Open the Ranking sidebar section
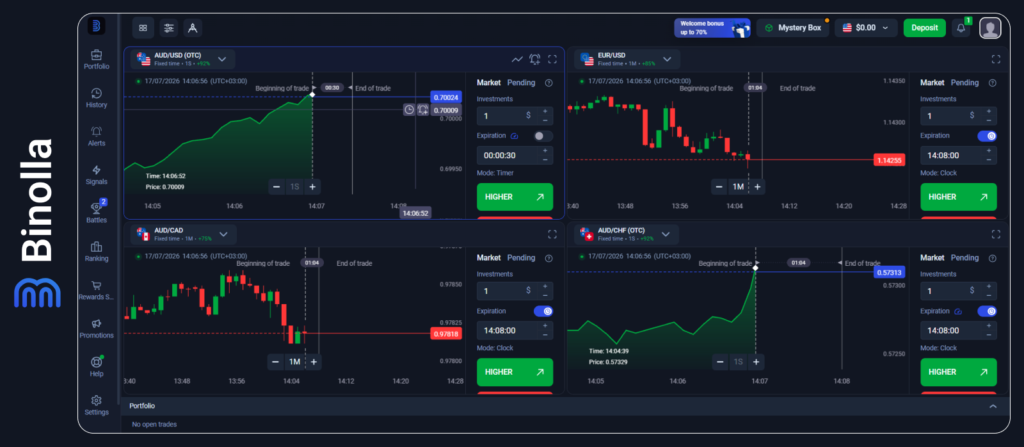 pyautogui.click(x=96, y=252)
